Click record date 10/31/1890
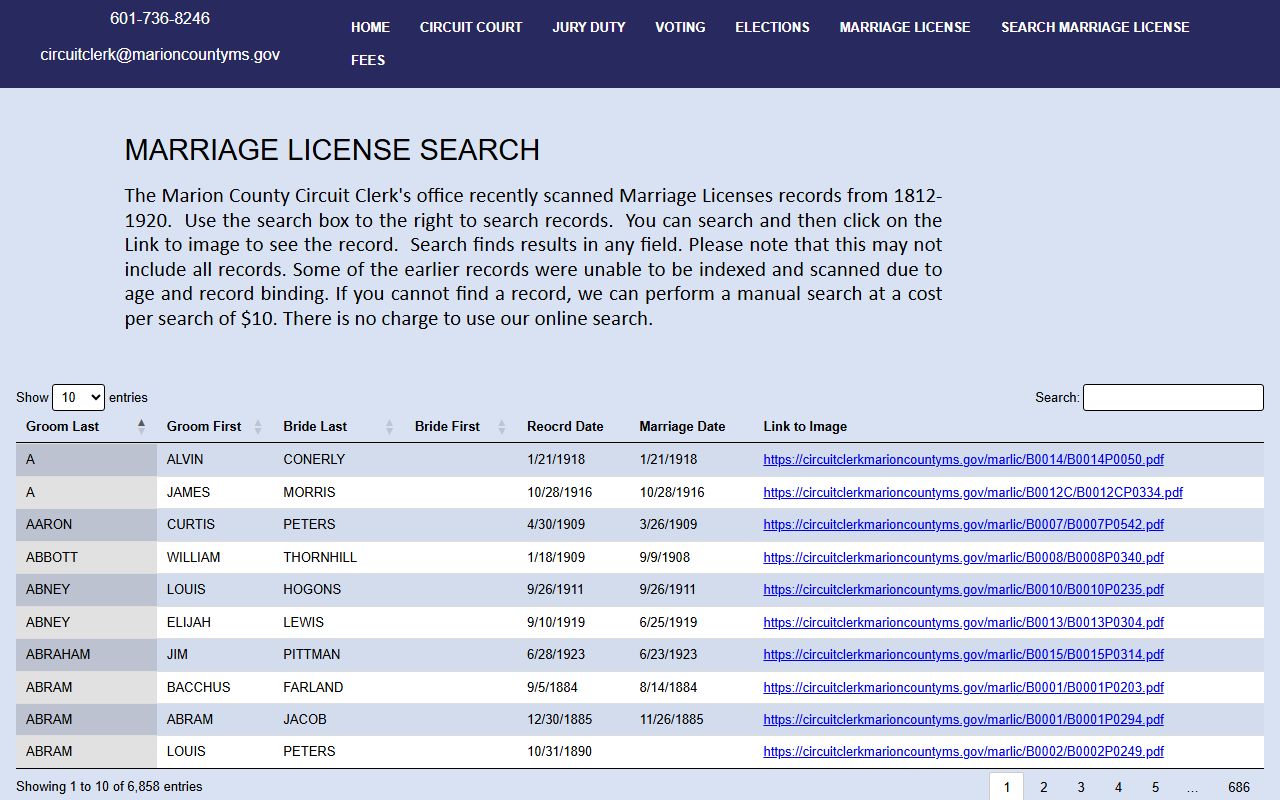The height and width of the screenshot is (800, 1280). click(560, 751)
